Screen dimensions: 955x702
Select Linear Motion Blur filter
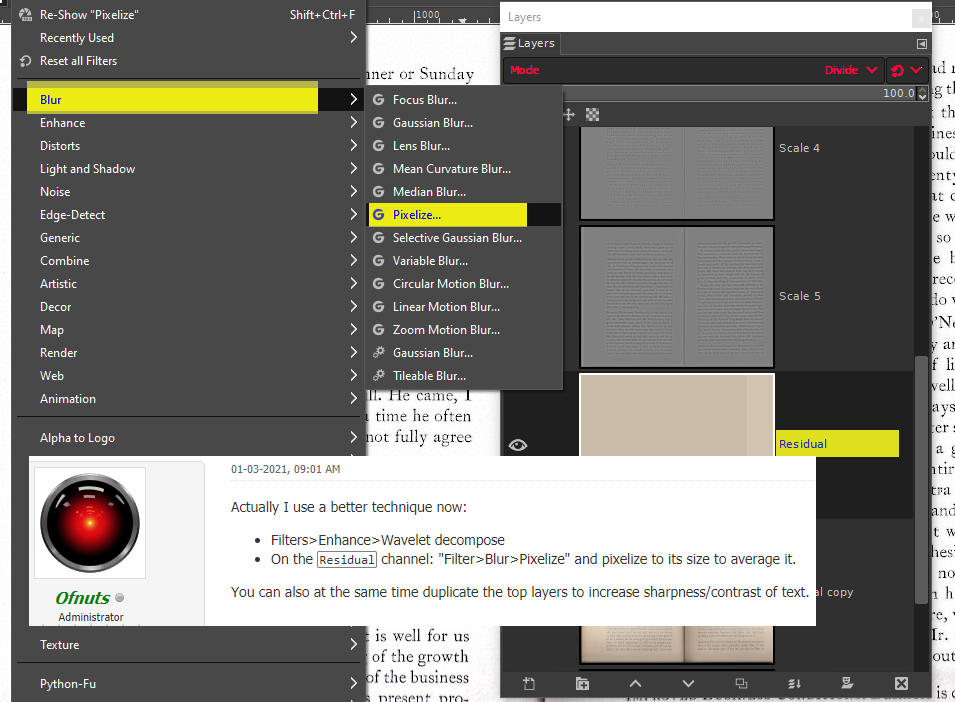[463, 307]
